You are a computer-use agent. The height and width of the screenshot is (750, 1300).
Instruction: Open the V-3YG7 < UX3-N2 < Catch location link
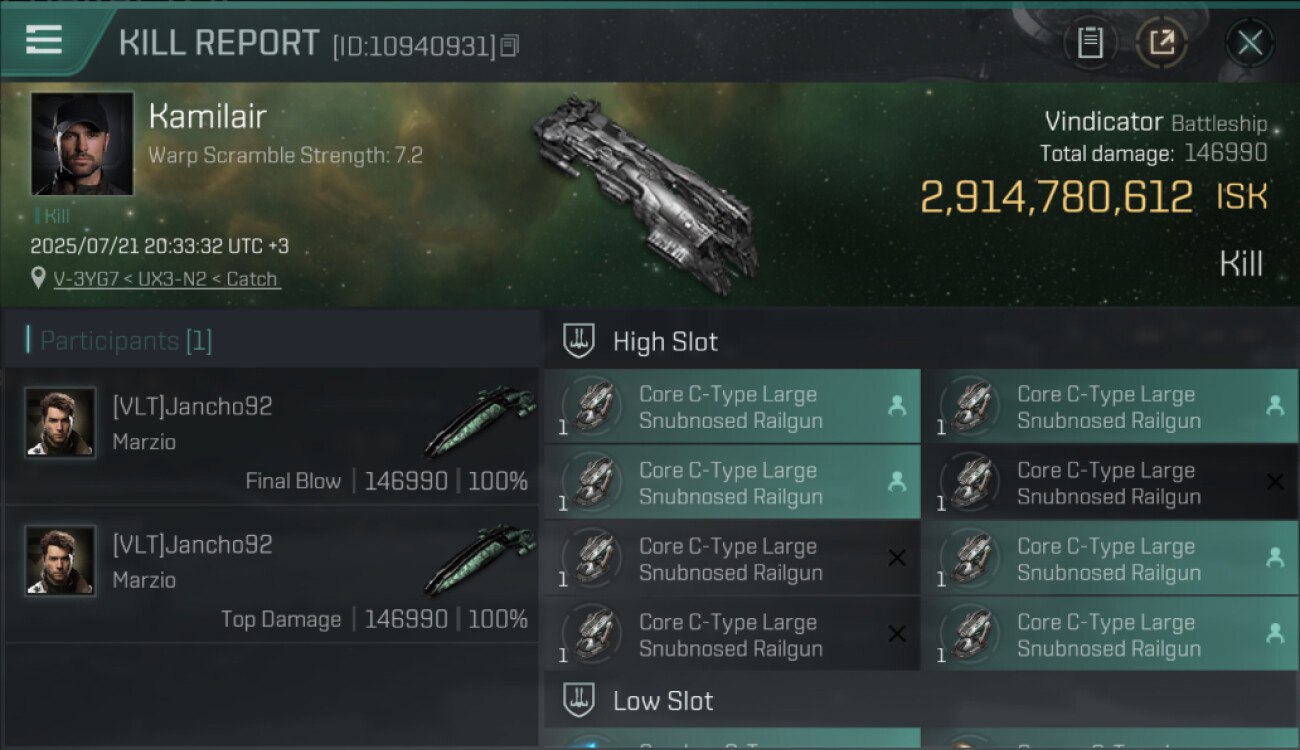[165, 279]
